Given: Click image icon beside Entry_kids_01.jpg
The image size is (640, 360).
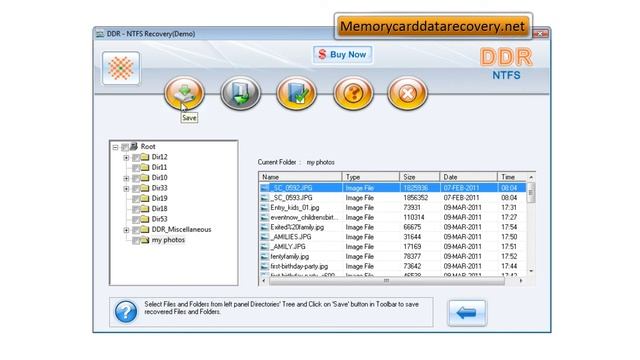Looking at the screenshot, I should (x=265, y=207).
